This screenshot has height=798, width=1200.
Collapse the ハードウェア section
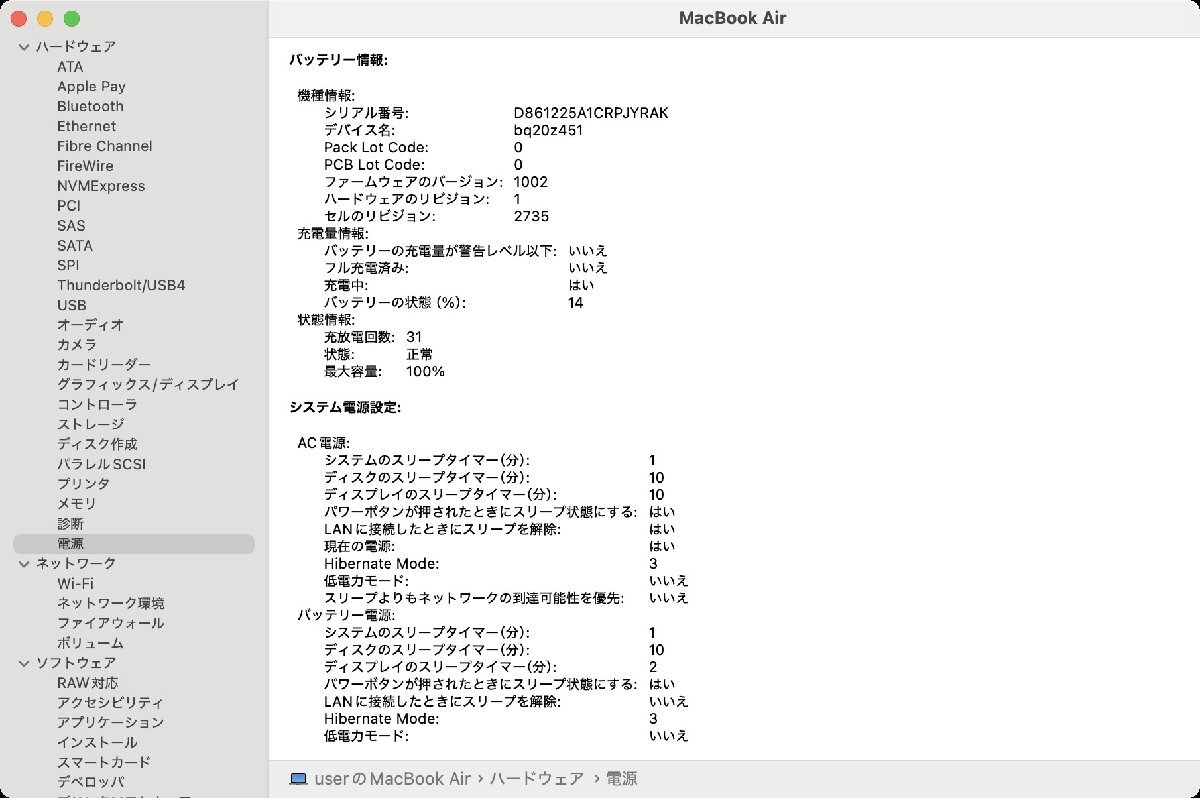pos(23,47)
